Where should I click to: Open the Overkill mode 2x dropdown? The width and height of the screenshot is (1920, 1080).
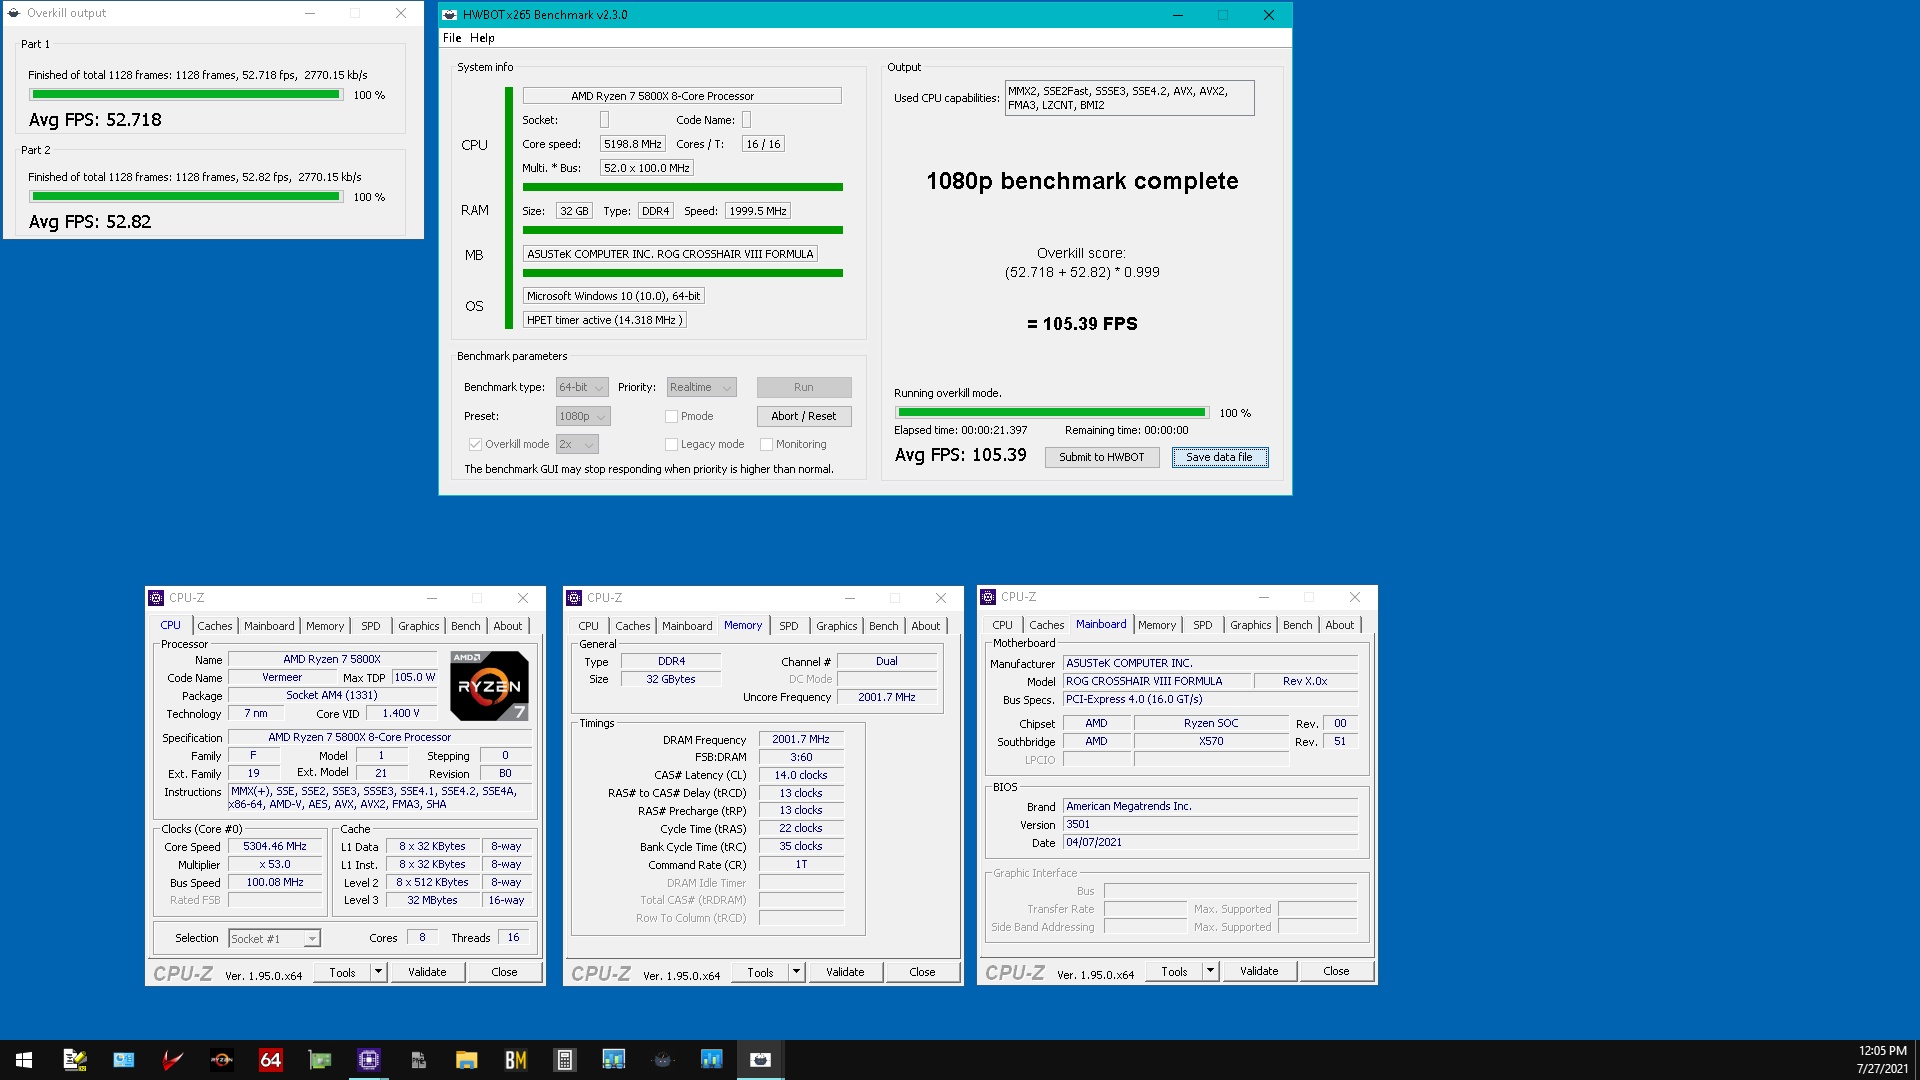tap(577, 445)
